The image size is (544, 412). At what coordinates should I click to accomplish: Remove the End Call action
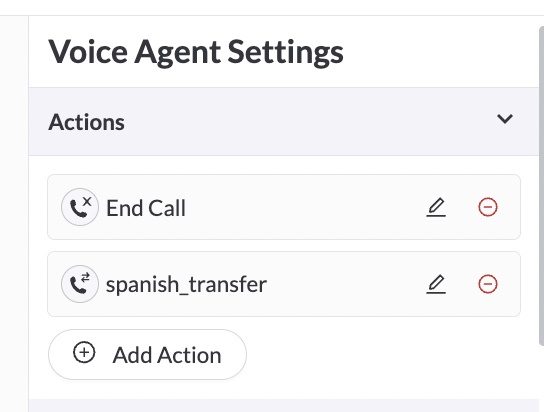coord(488,207)
